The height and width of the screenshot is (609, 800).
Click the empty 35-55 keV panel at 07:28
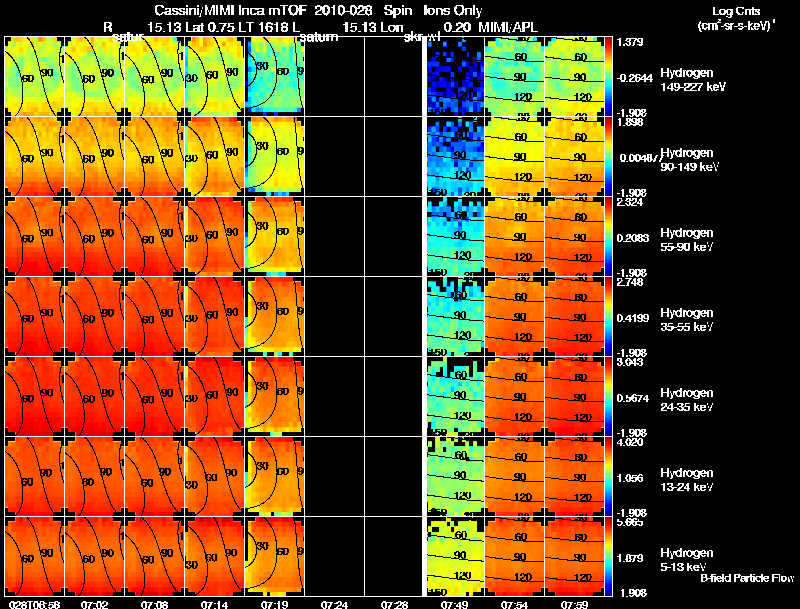pos(394,316)
